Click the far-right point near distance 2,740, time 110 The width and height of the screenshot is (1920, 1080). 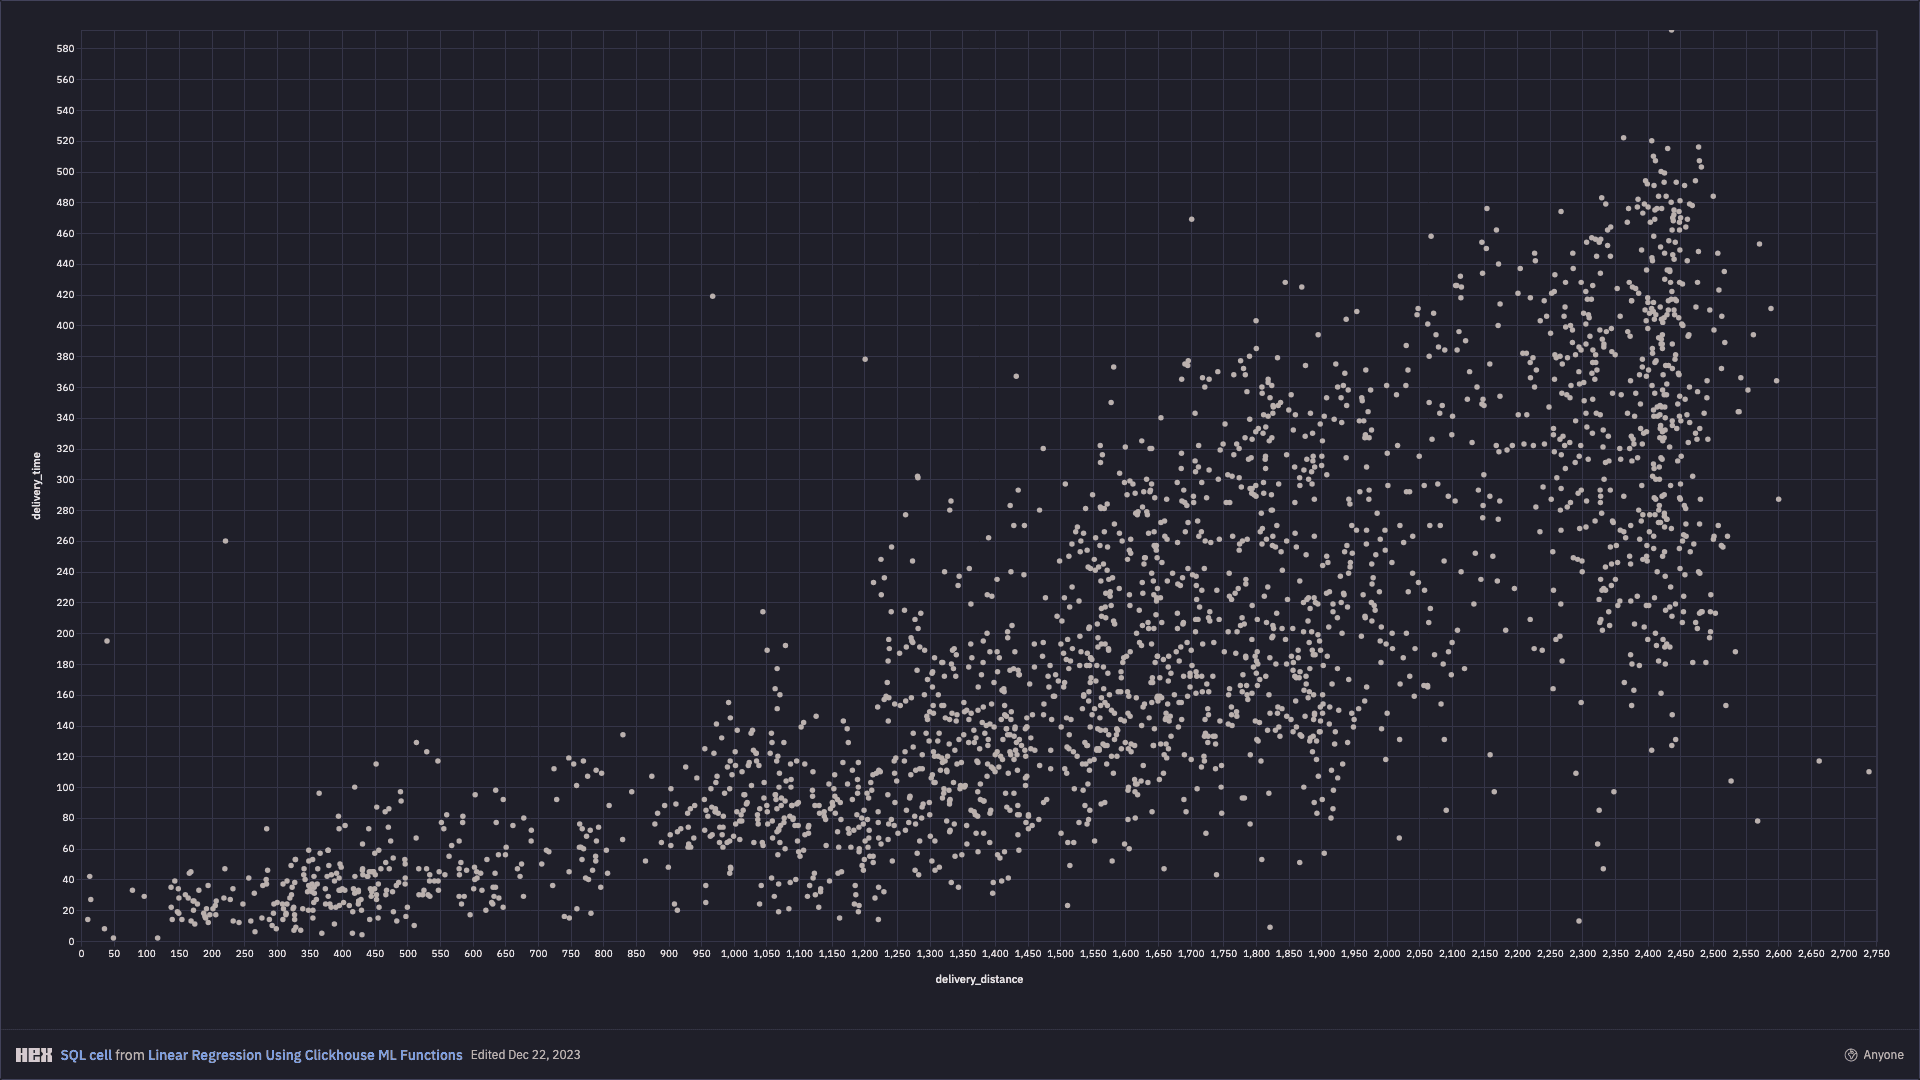coord(1869,772)
